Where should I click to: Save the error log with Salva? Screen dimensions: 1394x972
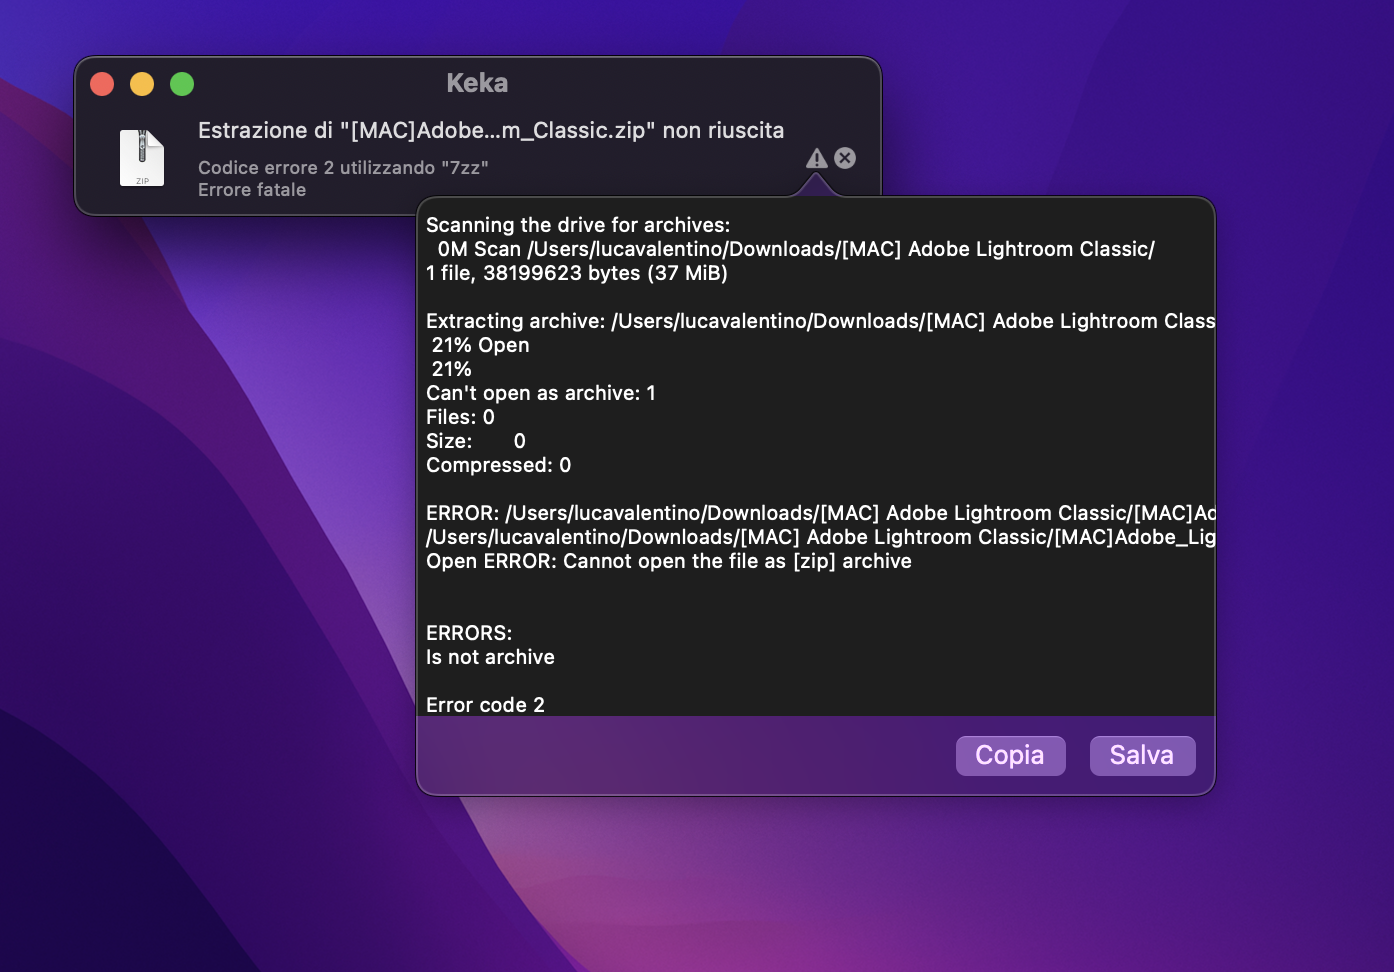[1142, 755]
